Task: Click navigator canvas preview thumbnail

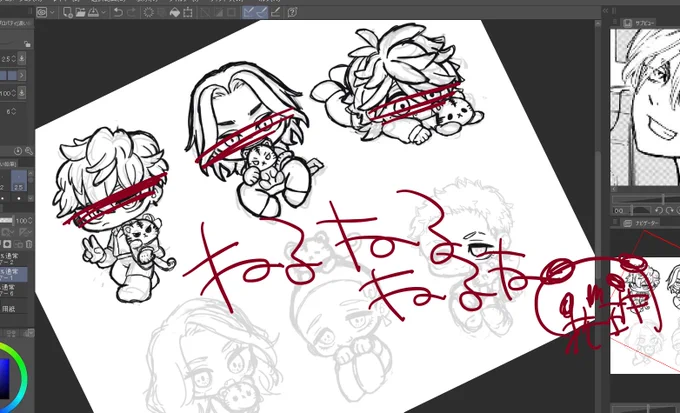Action: 645,315
